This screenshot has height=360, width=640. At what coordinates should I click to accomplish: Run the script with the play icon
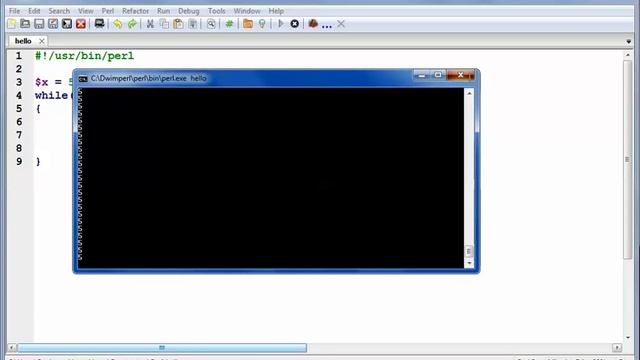pyautogui.click(x=280, y=24)
